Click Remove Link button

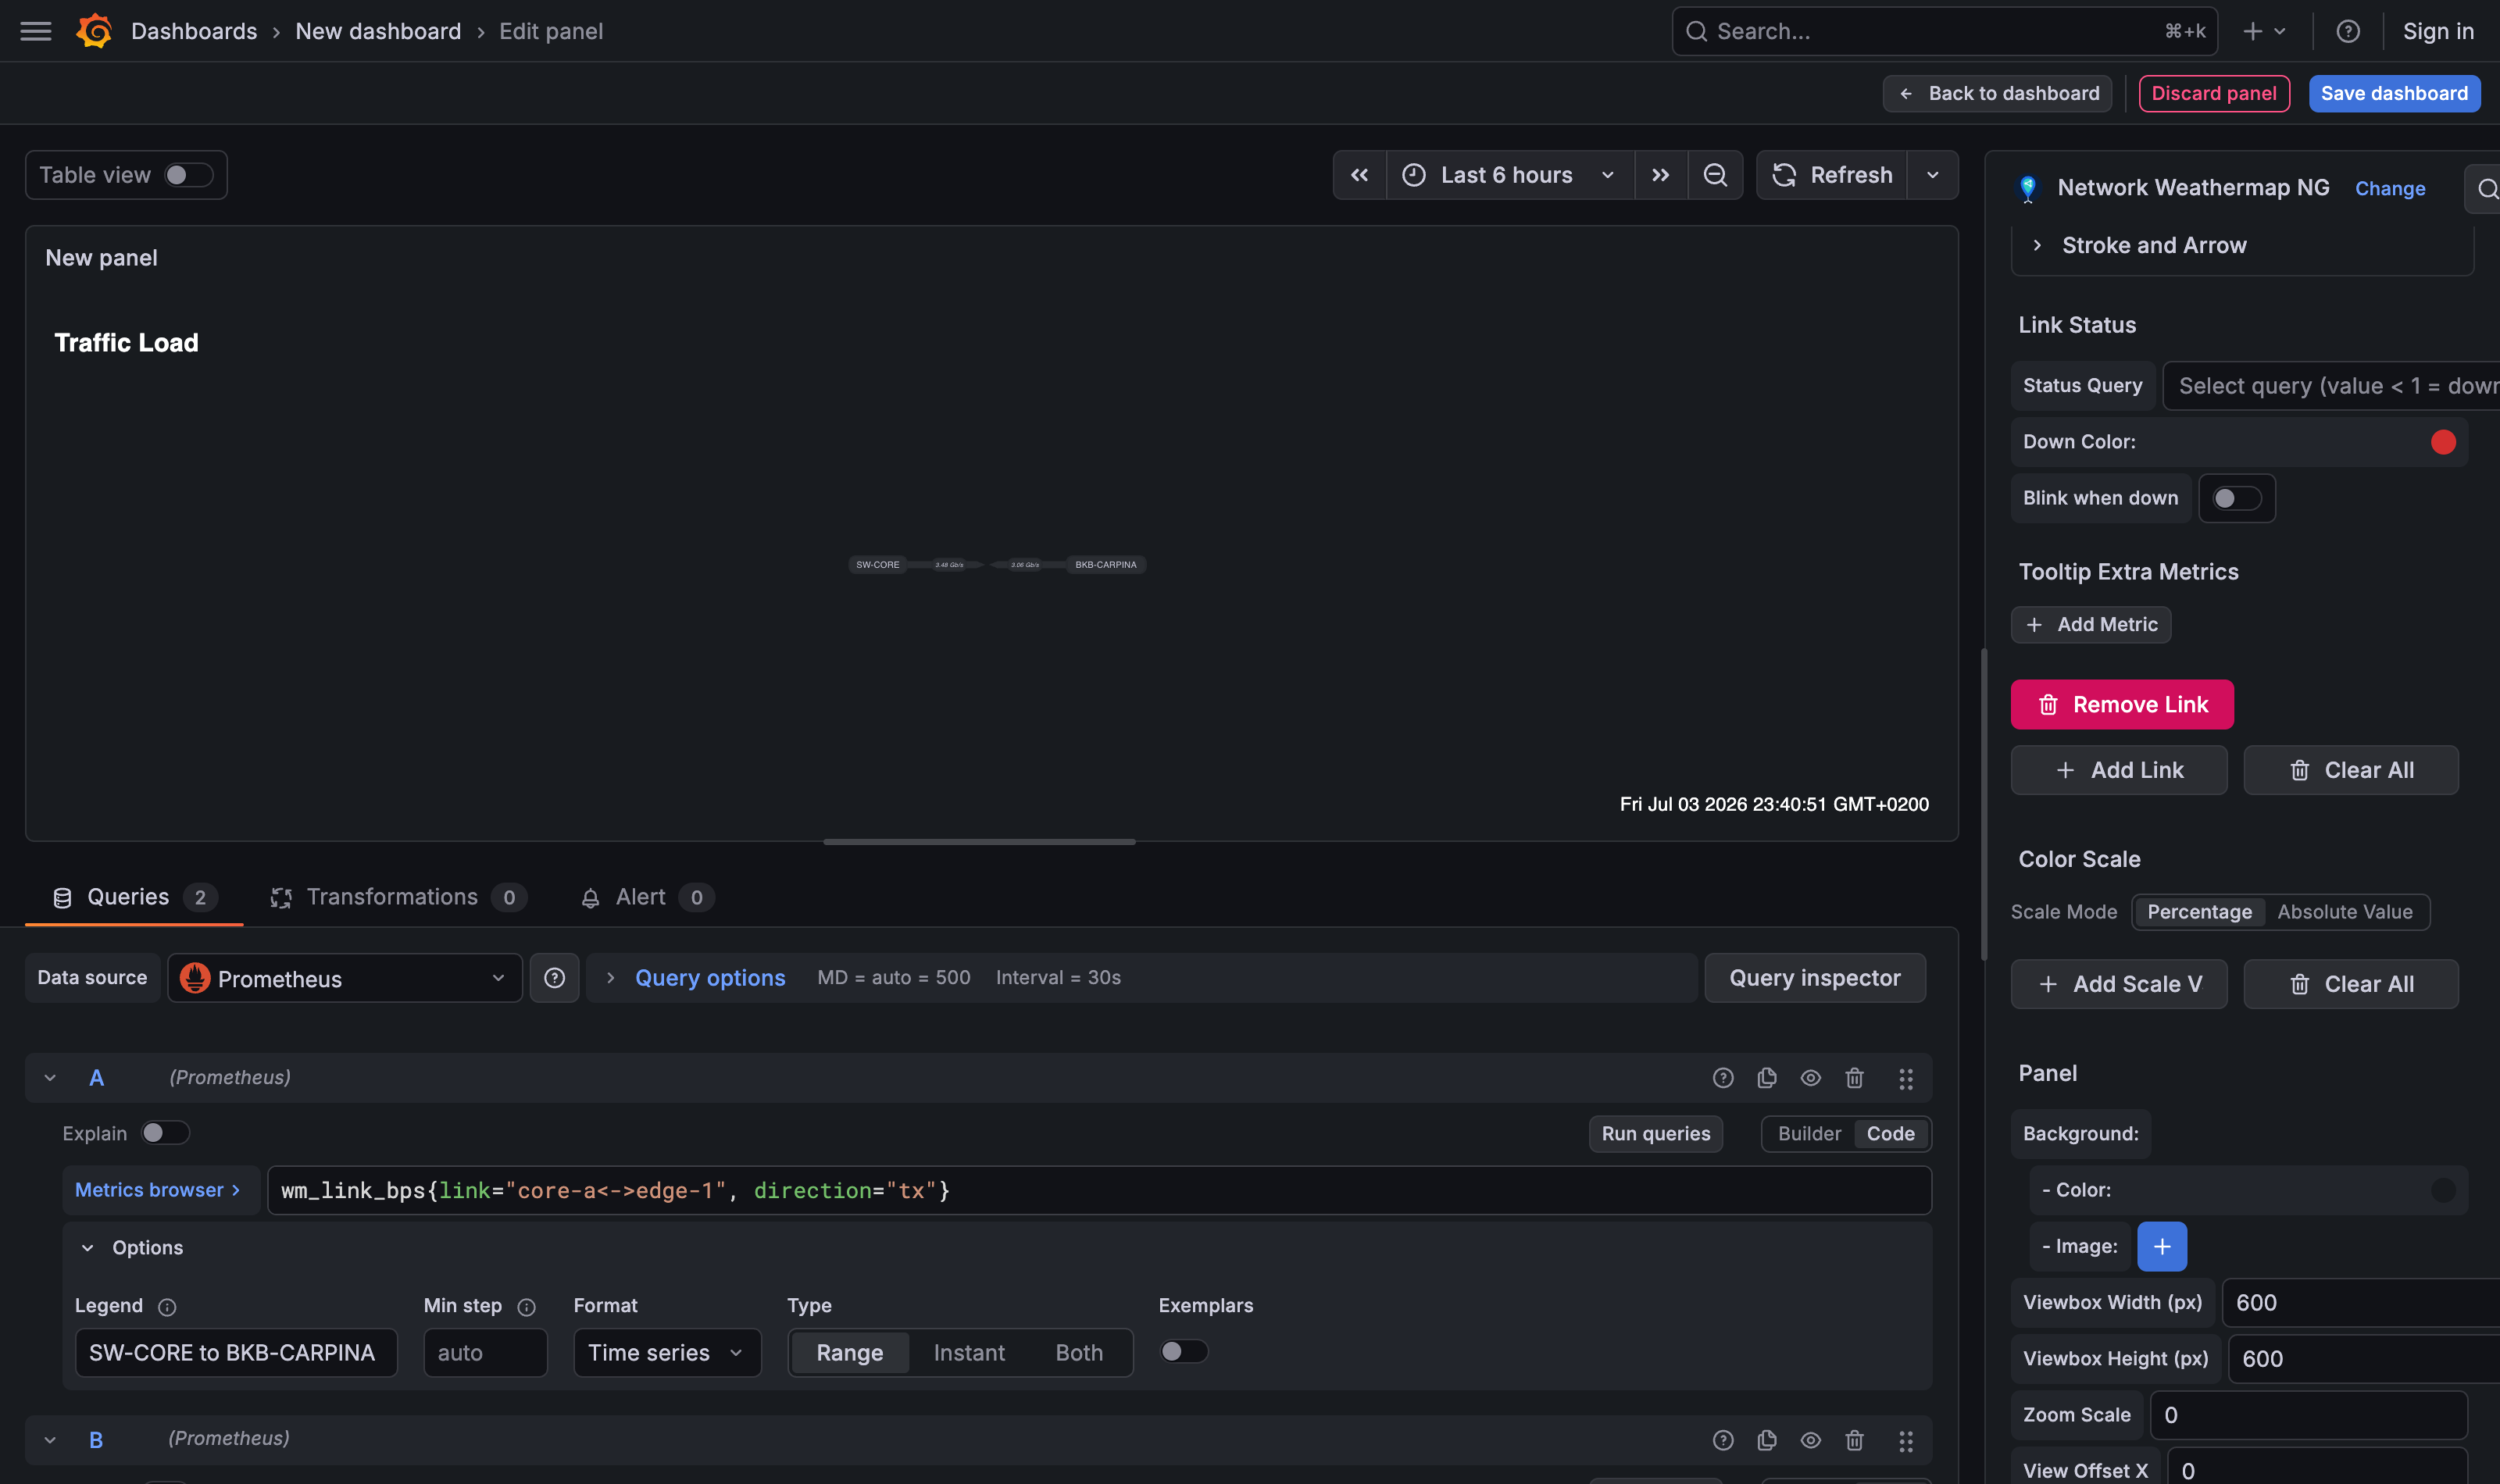2121,704
